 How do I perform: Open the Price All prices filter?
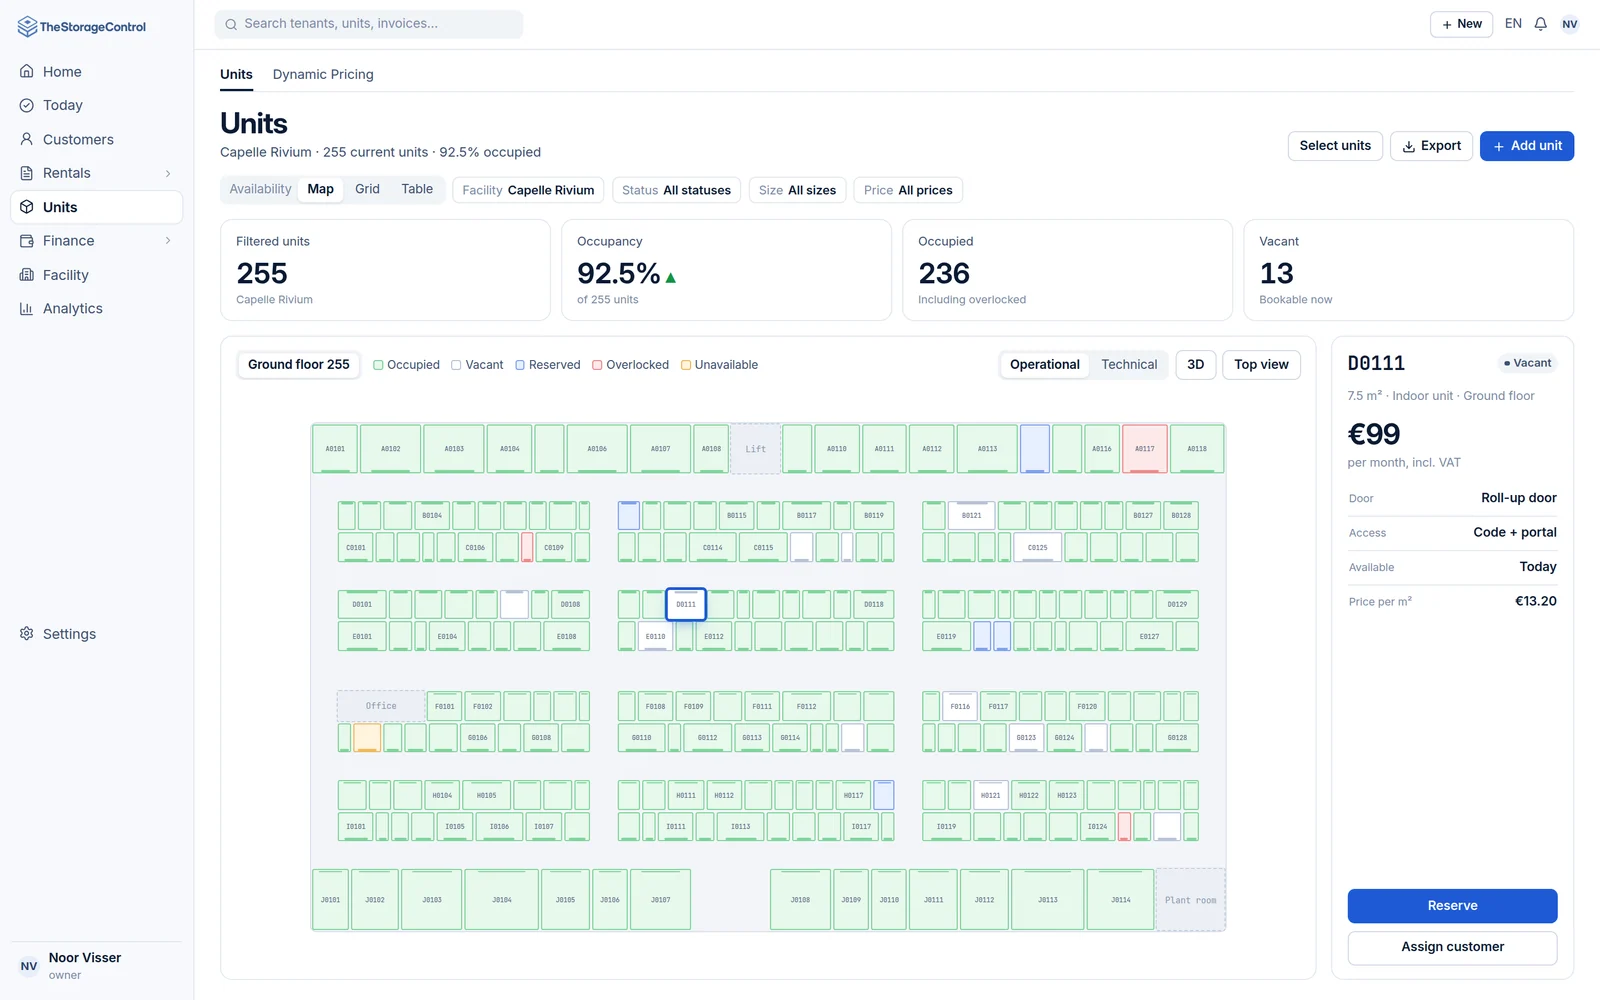[x=908, y=190]
